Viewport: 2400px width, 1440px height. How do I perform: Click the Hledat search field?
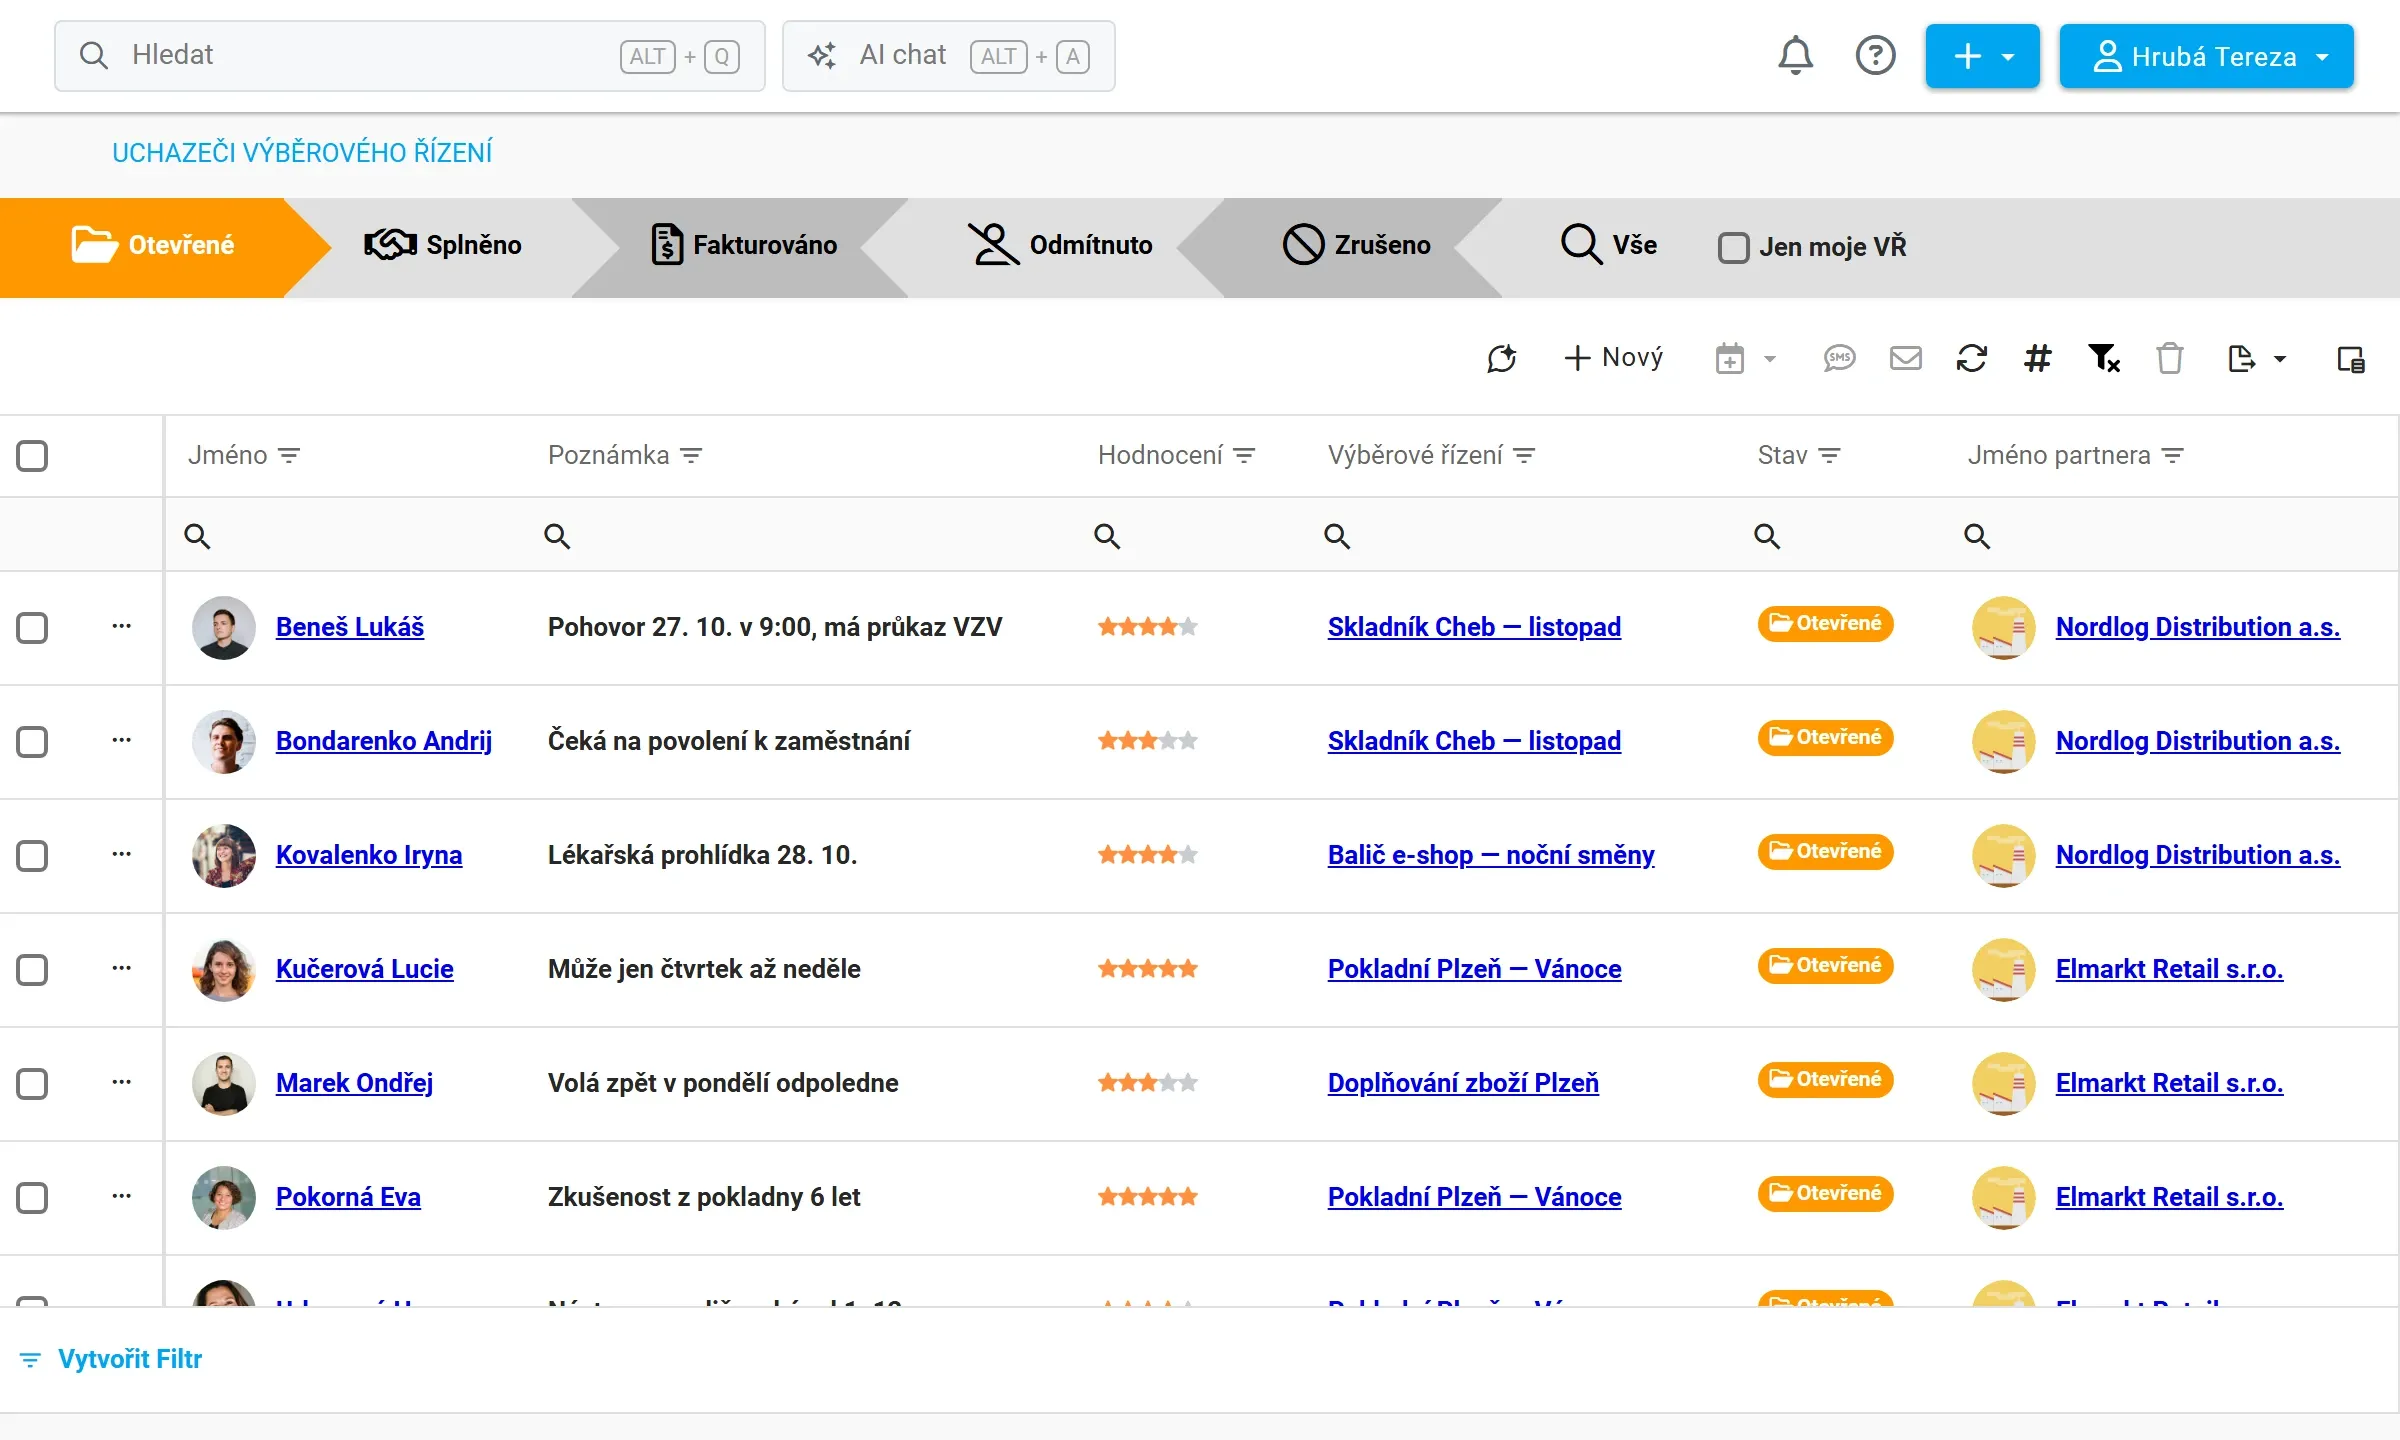pos(410,56)
